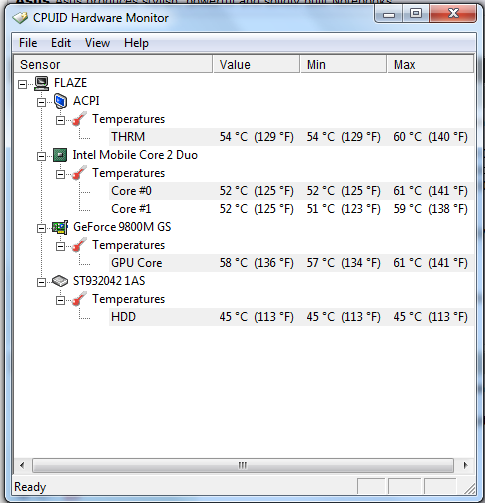Collapse Temperatures under ST932042 1AS
The width and height of the screenshot is (485, 503).
pos(60,300)
